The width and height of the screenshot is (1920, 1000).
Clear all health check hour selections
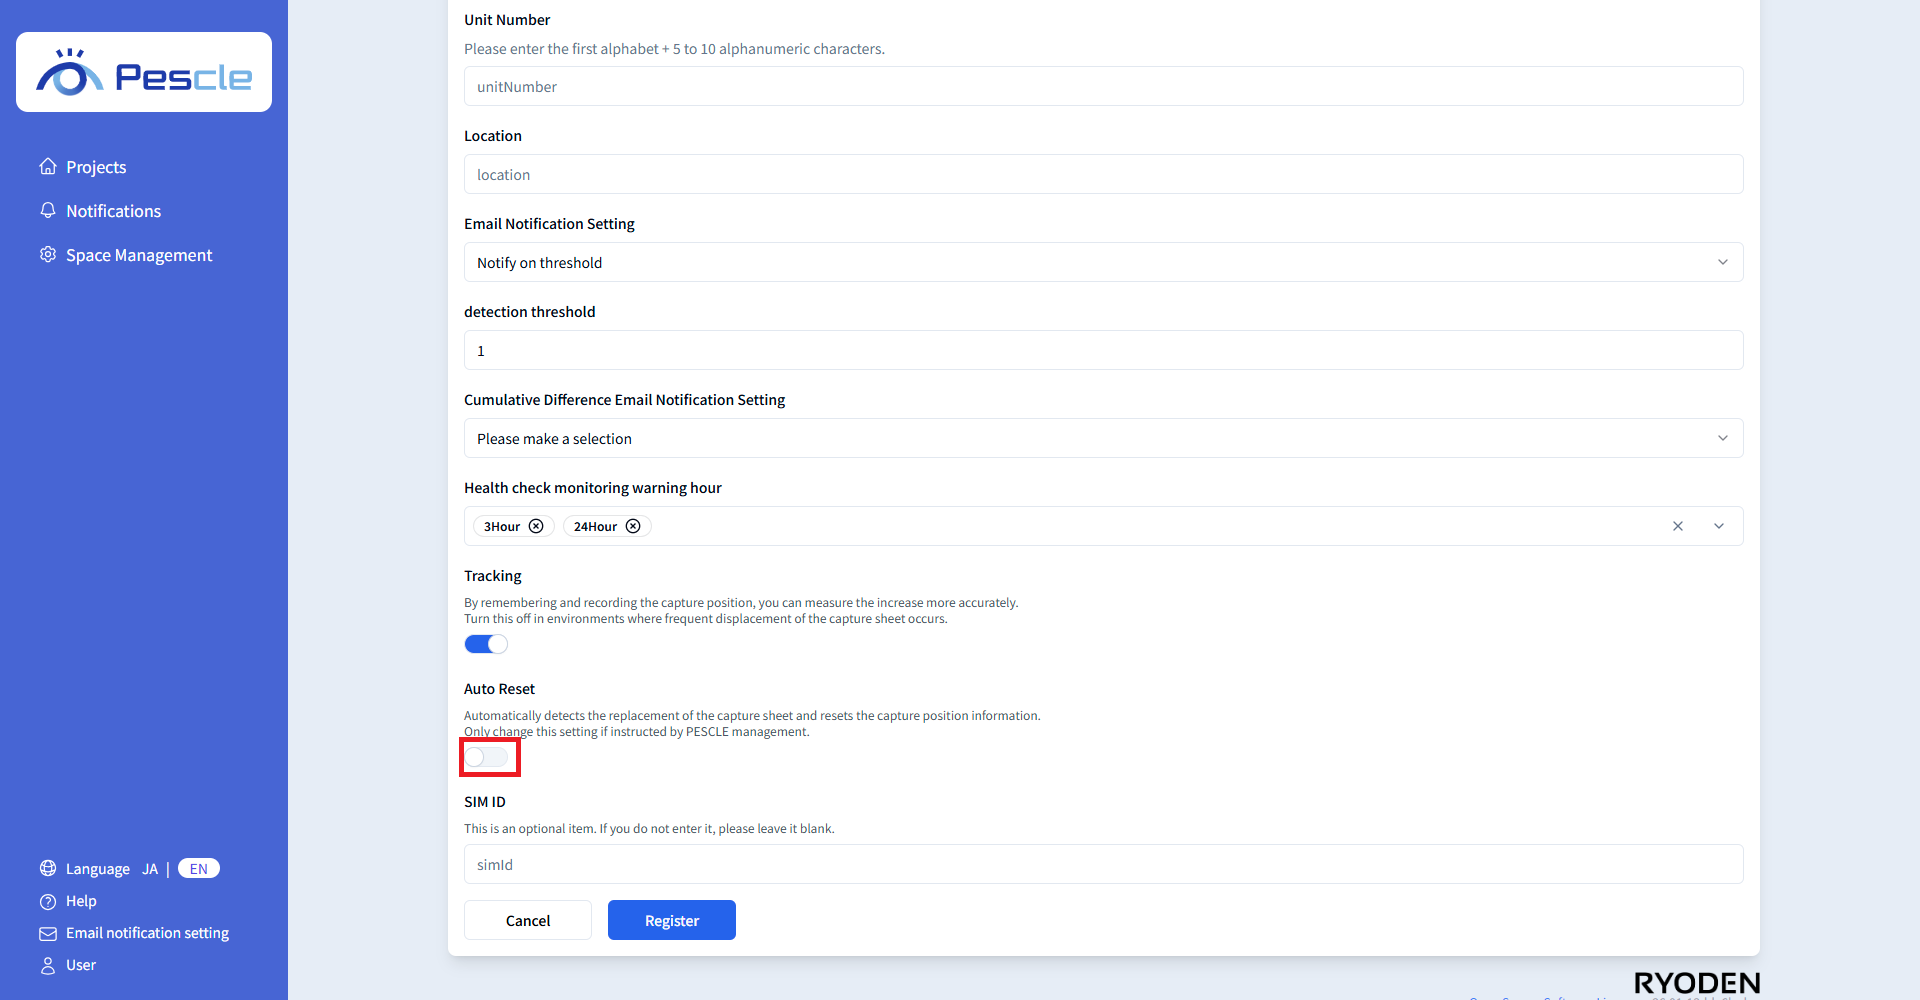1678,526
